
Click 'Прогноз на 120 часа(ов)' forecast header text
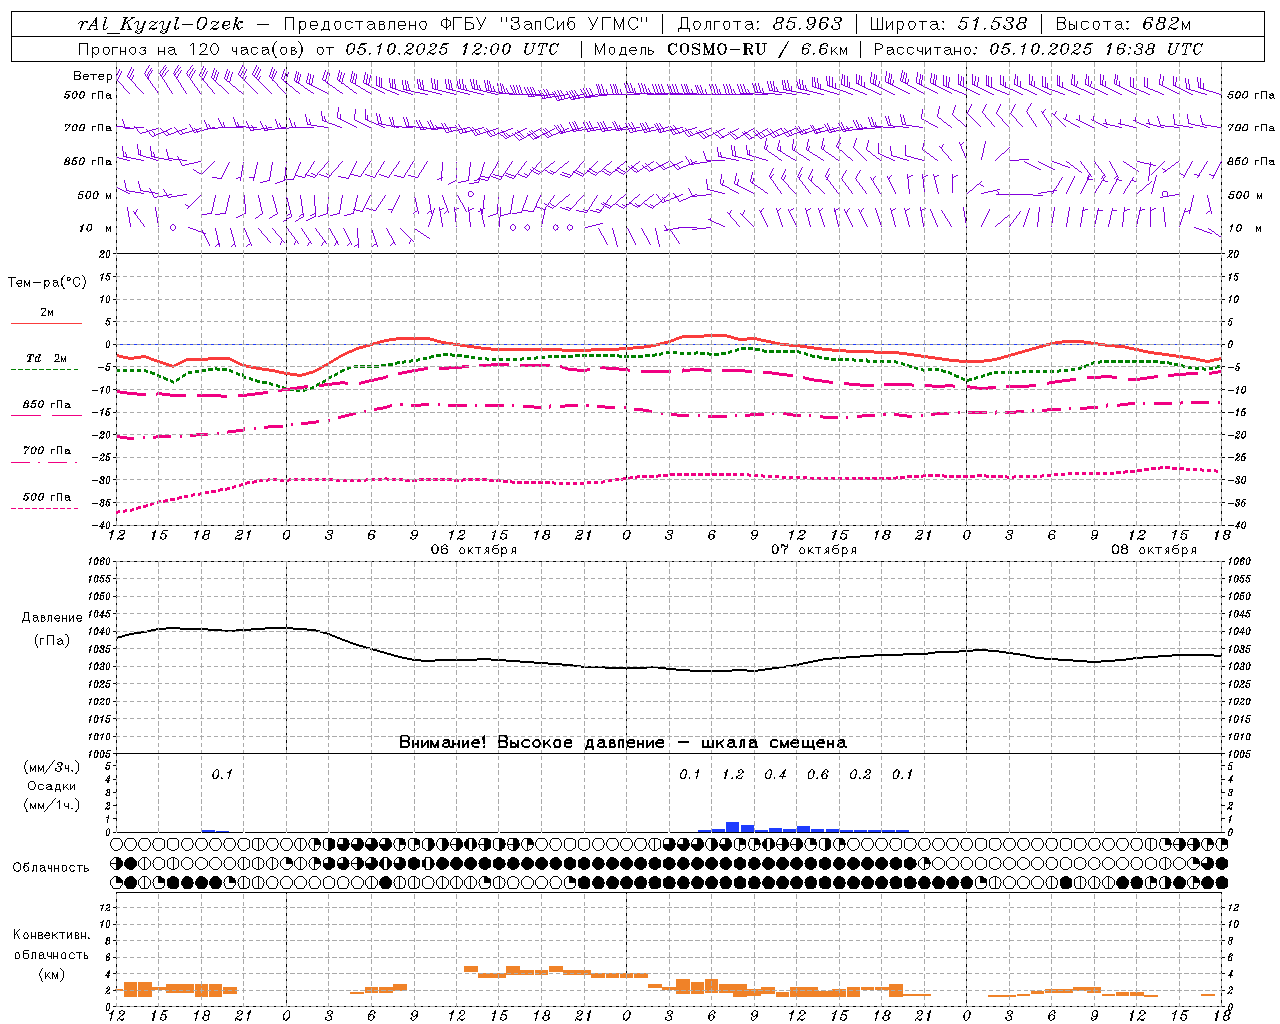(193, 49)
